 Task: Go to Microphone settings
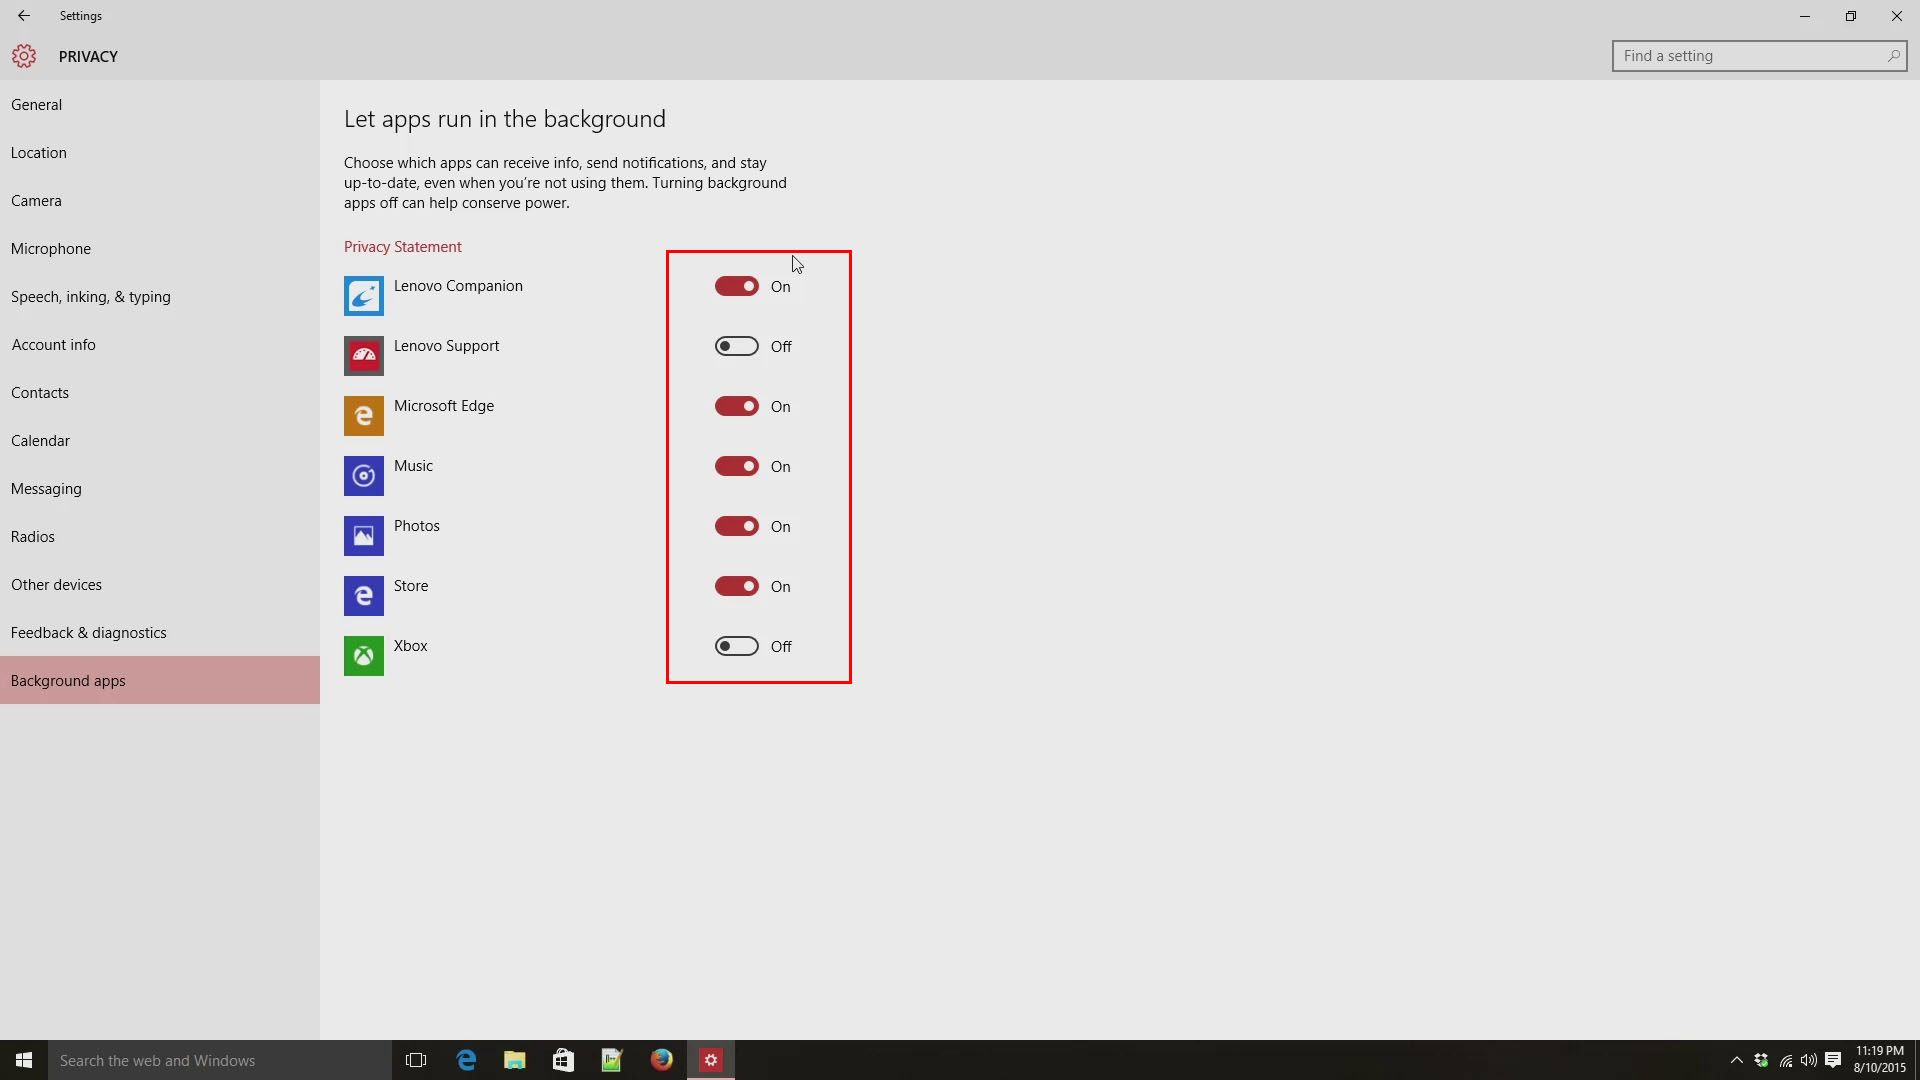160,249
